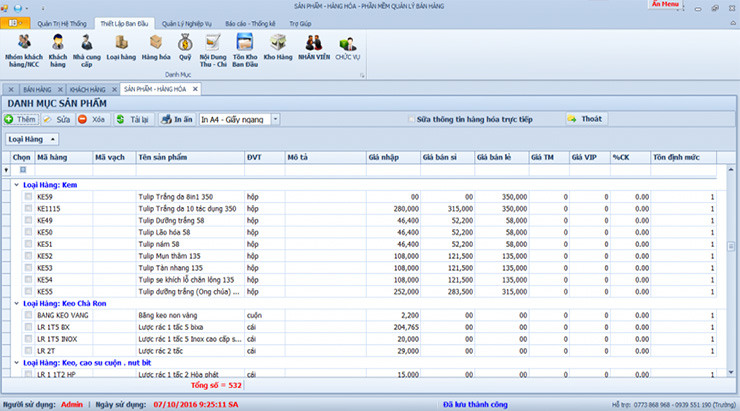Toggle the select-all checkbox in filter row

pyautogui.click(x=23, y=170)
